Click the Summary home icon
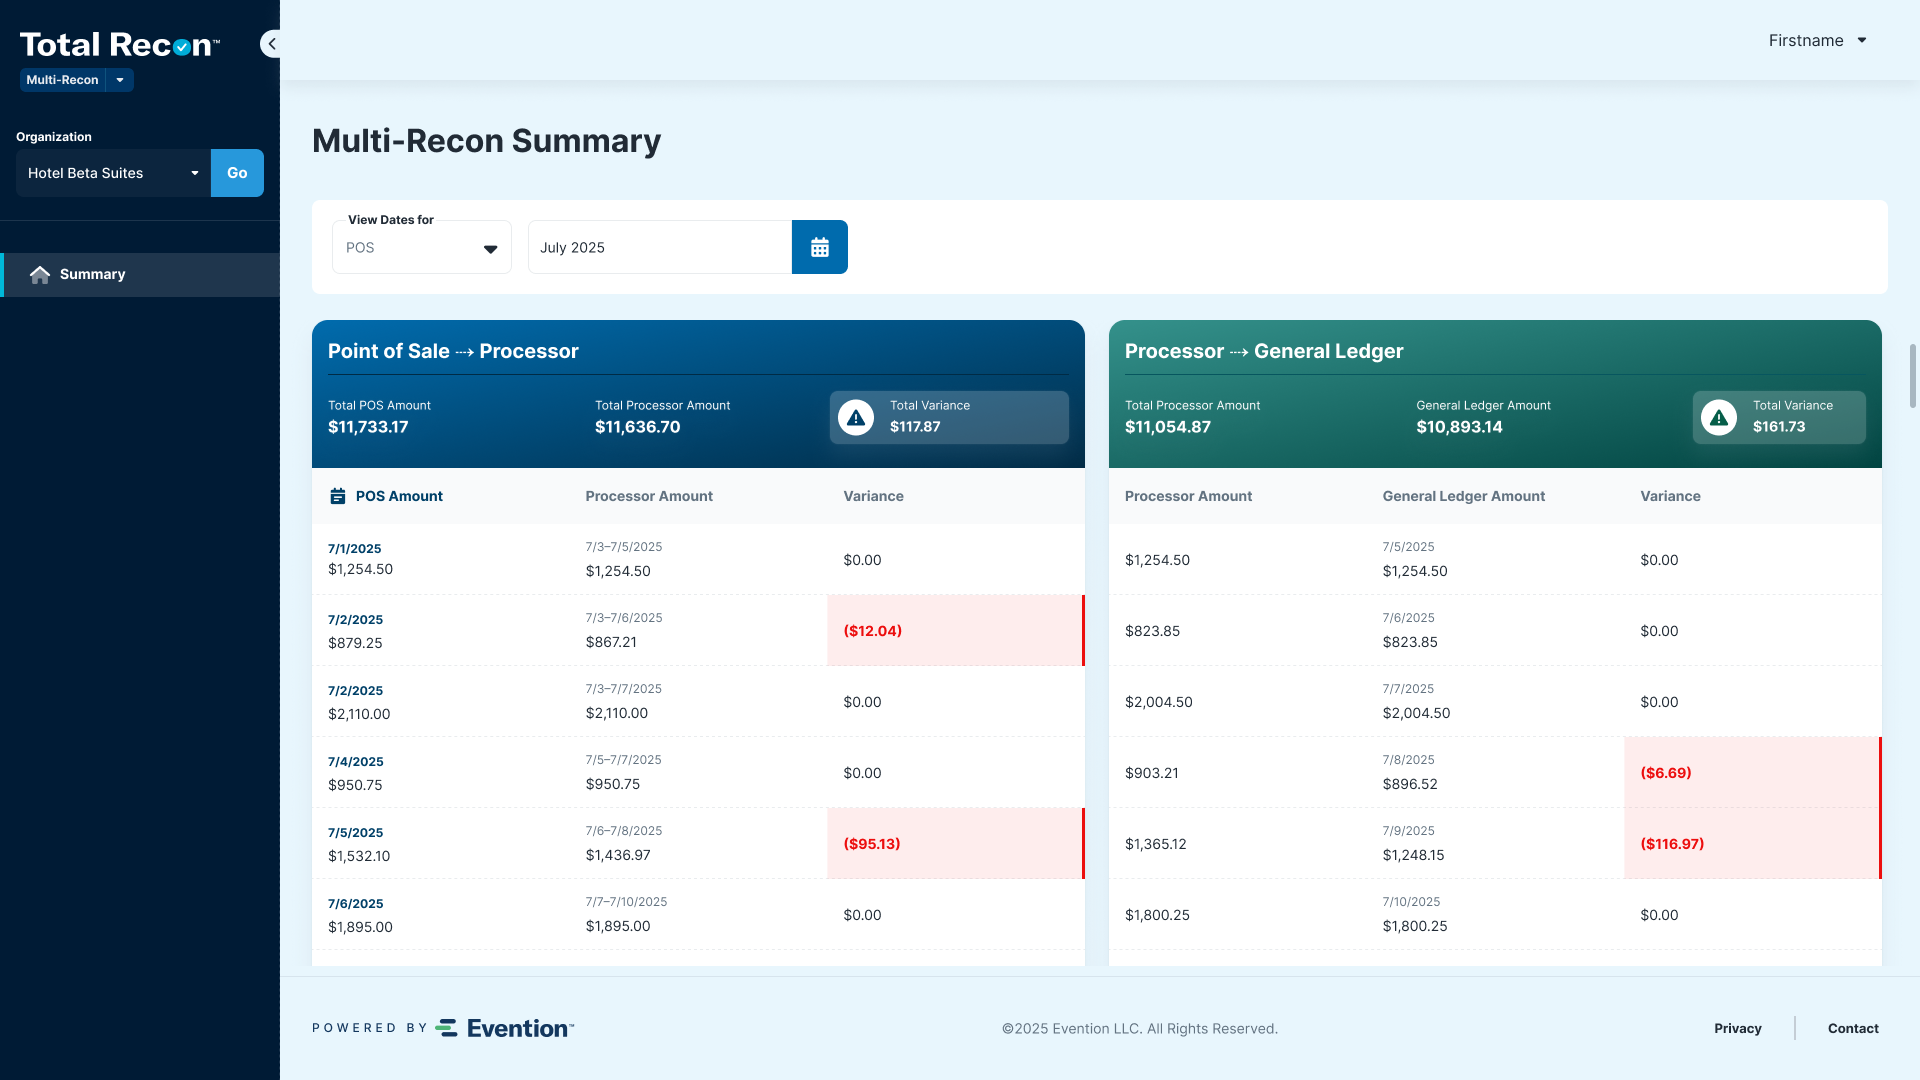This screenshot has height=1080, width=1920. [x=40, y=274]
